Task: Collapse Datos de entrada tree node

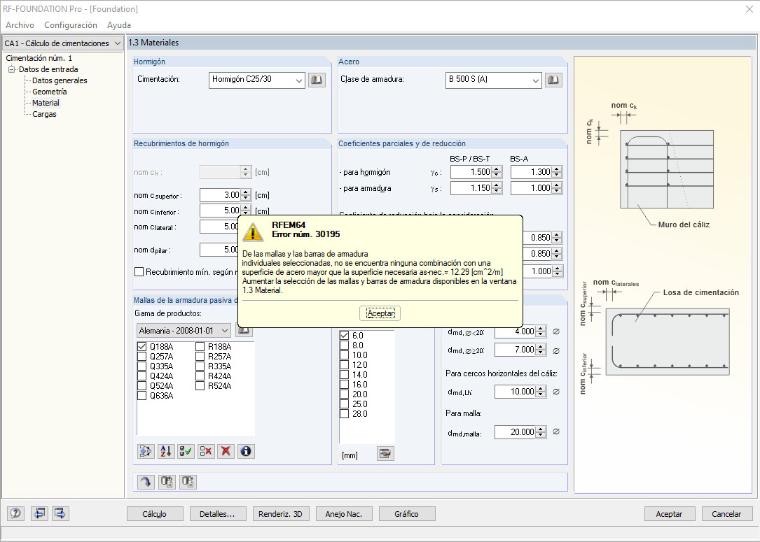Action: point(12,69)
